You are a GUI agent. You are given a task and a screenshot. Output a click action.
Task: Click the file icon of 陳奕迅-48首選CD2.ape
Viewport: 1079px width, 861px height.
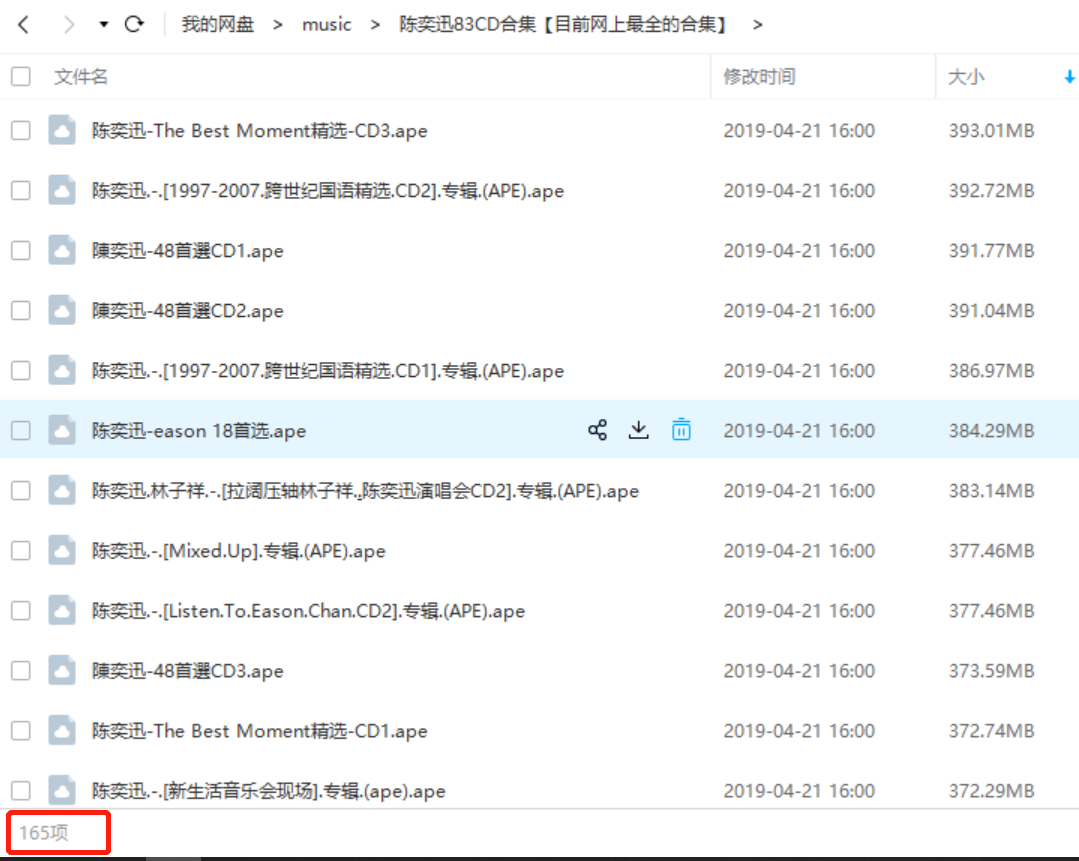point(62,310)
